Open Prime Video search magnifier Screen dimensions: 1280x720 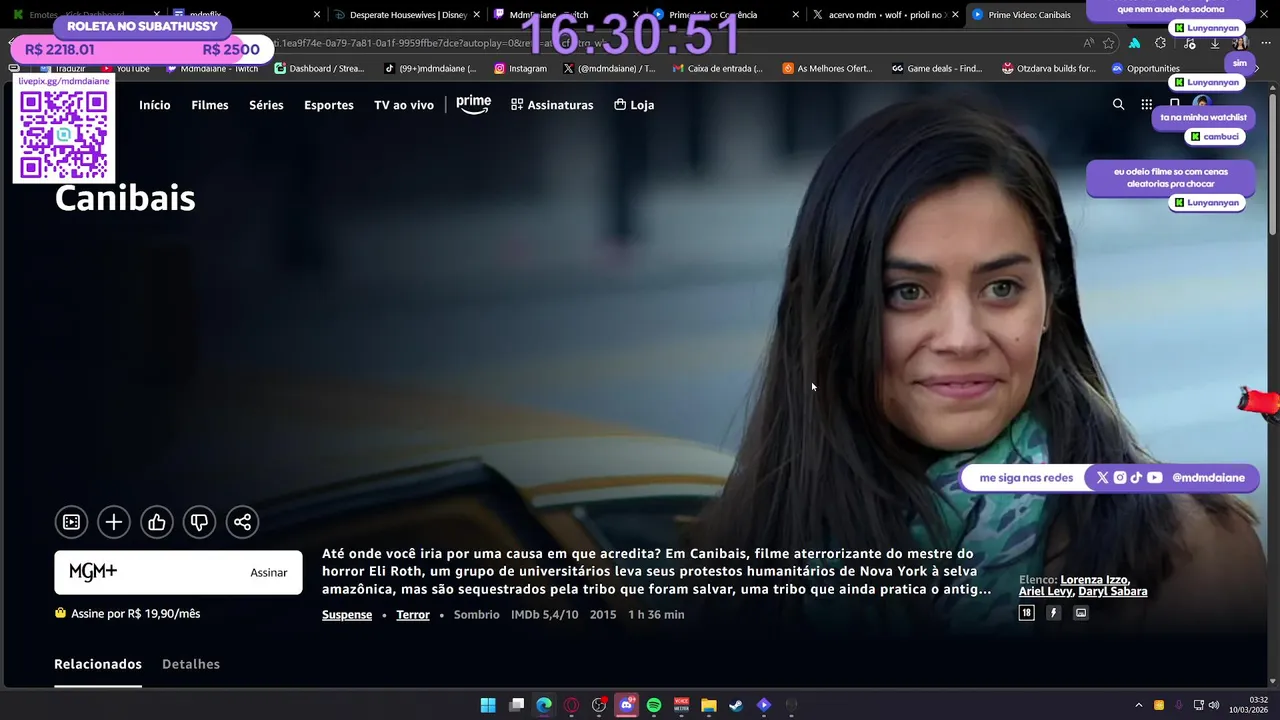1118,104
